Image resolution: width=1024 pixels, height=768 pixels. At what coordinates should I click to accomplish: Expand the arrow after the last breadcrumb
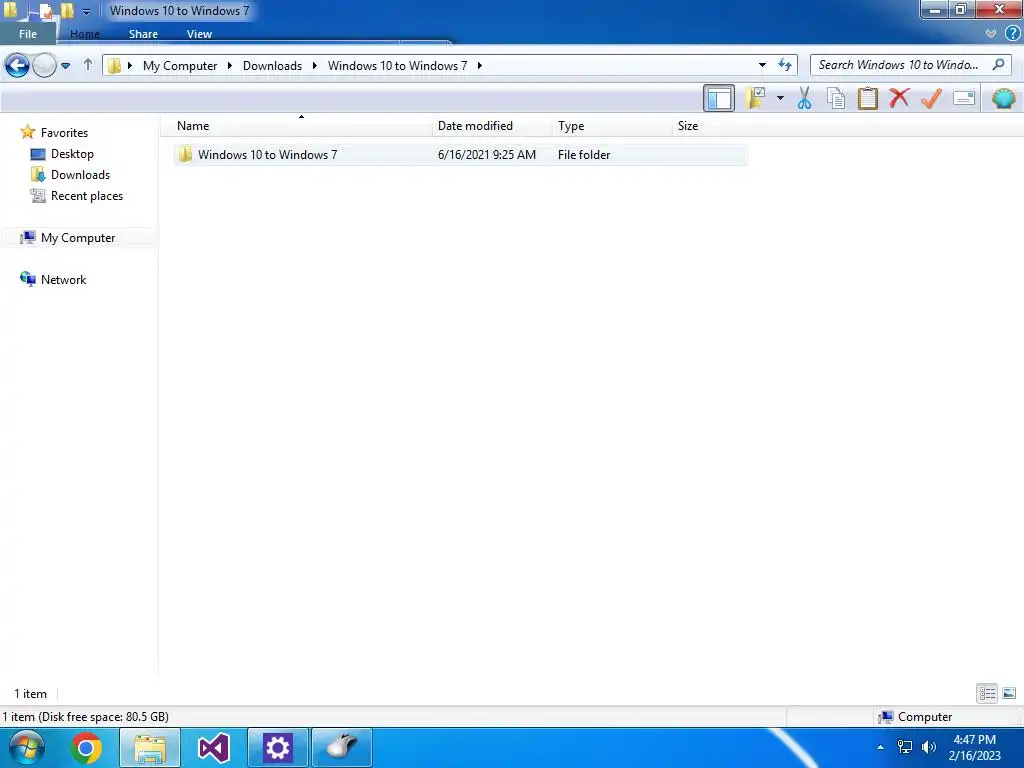479,65
